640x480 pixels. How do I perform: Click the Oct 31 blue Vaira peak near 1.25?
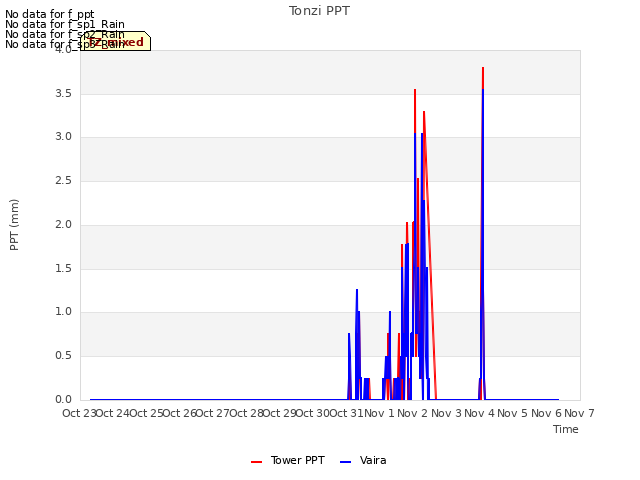point(357,290)
